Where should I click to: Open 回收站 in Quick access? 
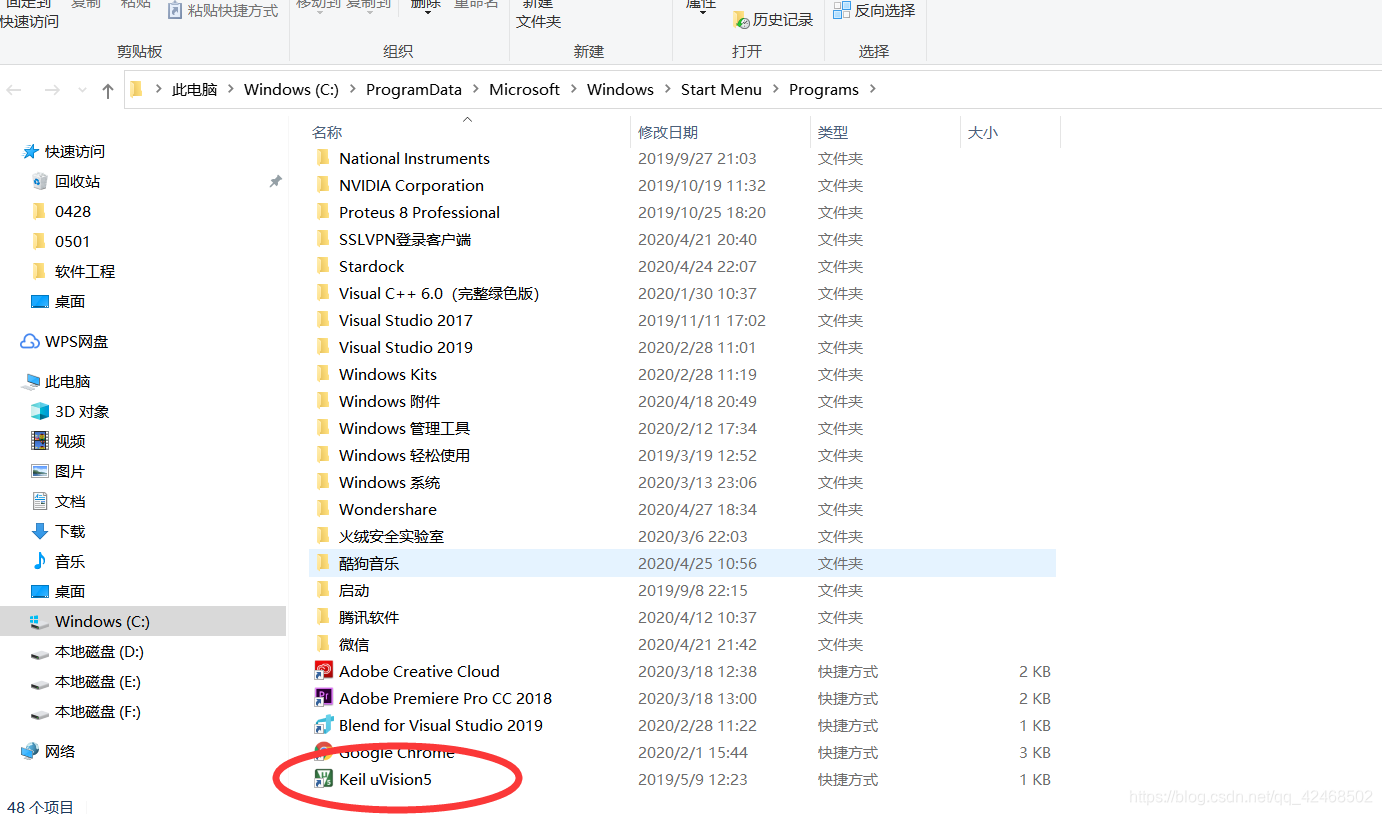pyautogui.click(x=77, y=181)
